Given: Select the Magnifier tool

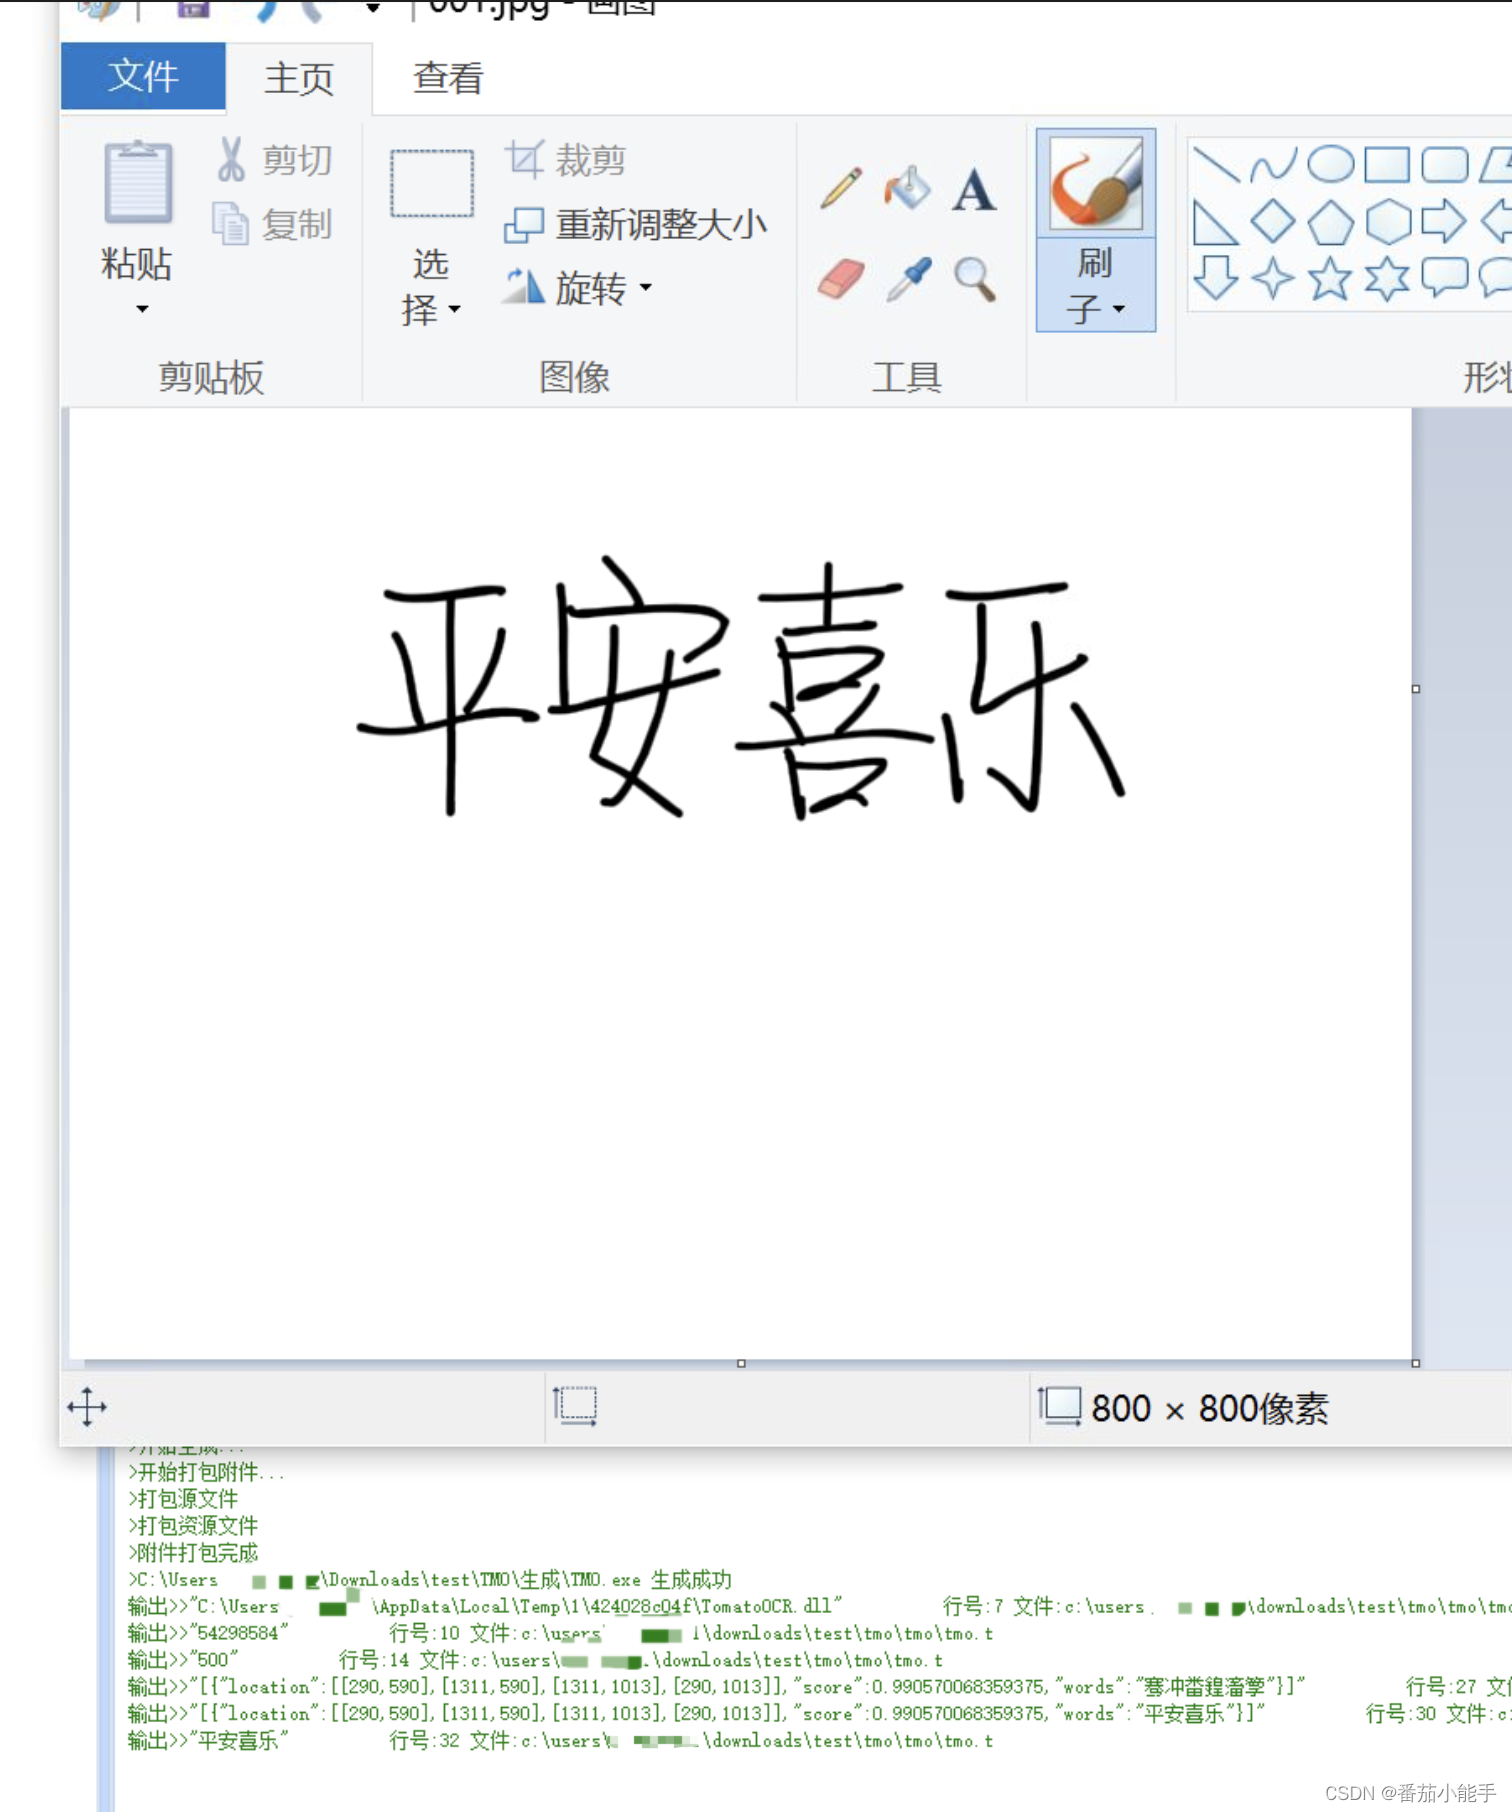Looking at the screenshot, I should (x=974, y=279).
